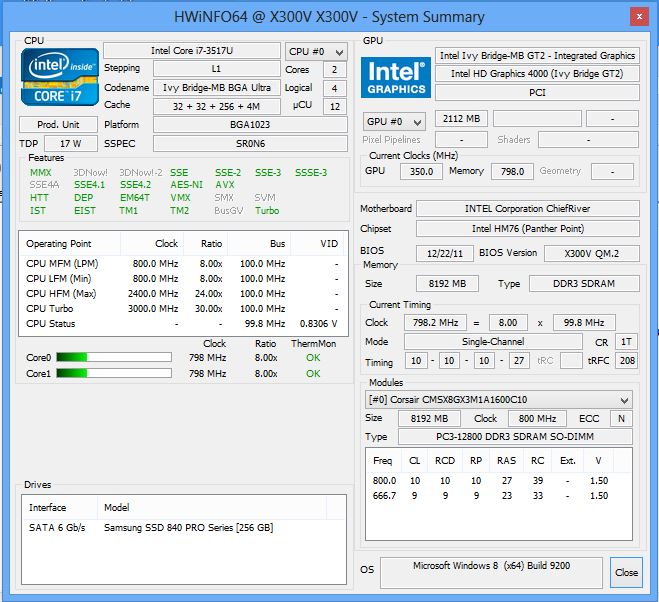
Task: Click the VID column header
Action: click(317, 244)
